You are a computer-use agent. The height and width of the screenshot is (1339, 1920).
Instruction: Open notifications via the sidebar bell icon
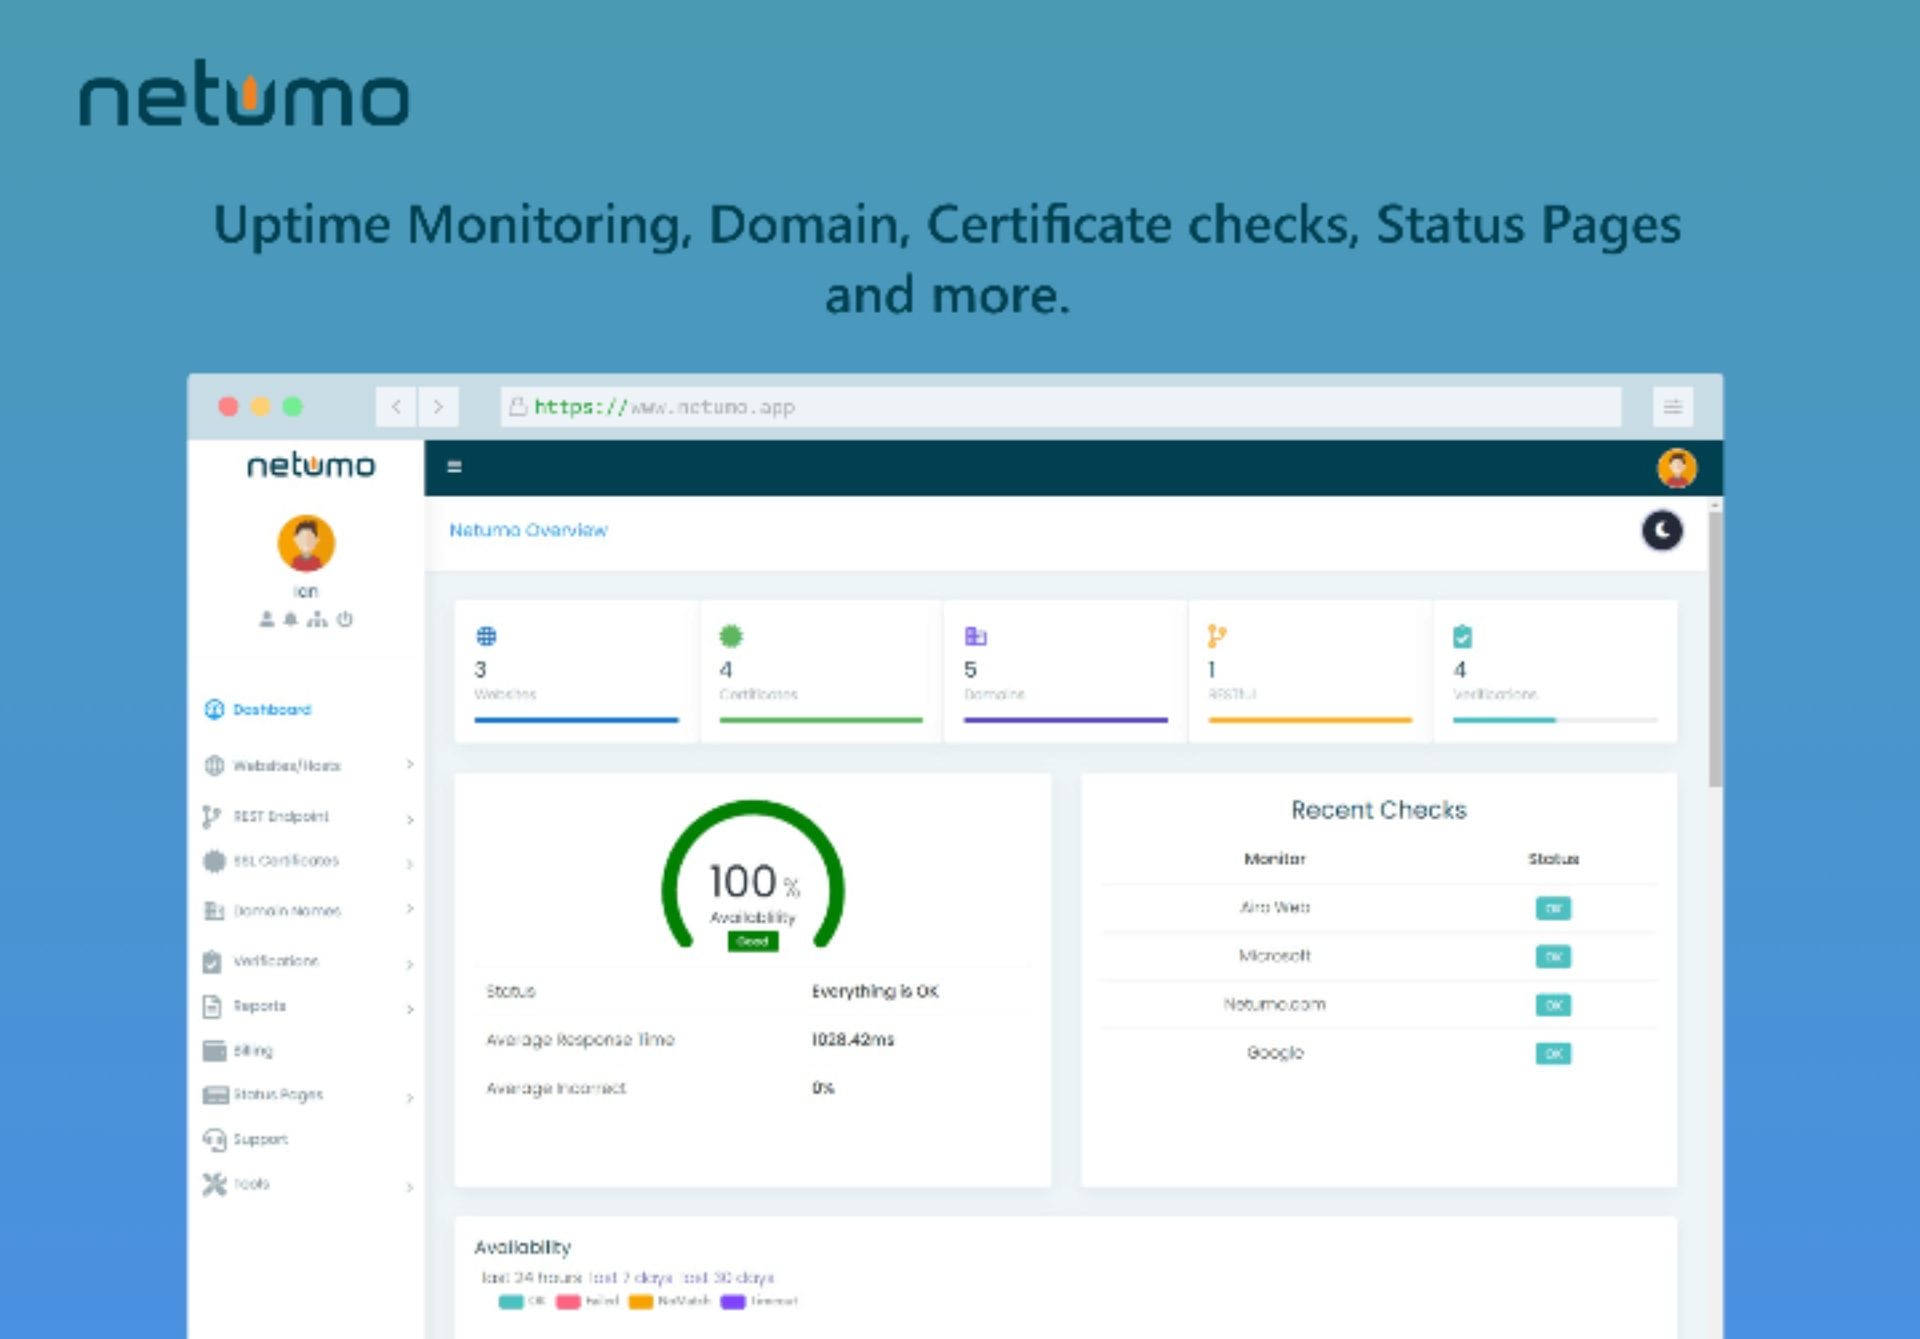[x=290, y=619]
